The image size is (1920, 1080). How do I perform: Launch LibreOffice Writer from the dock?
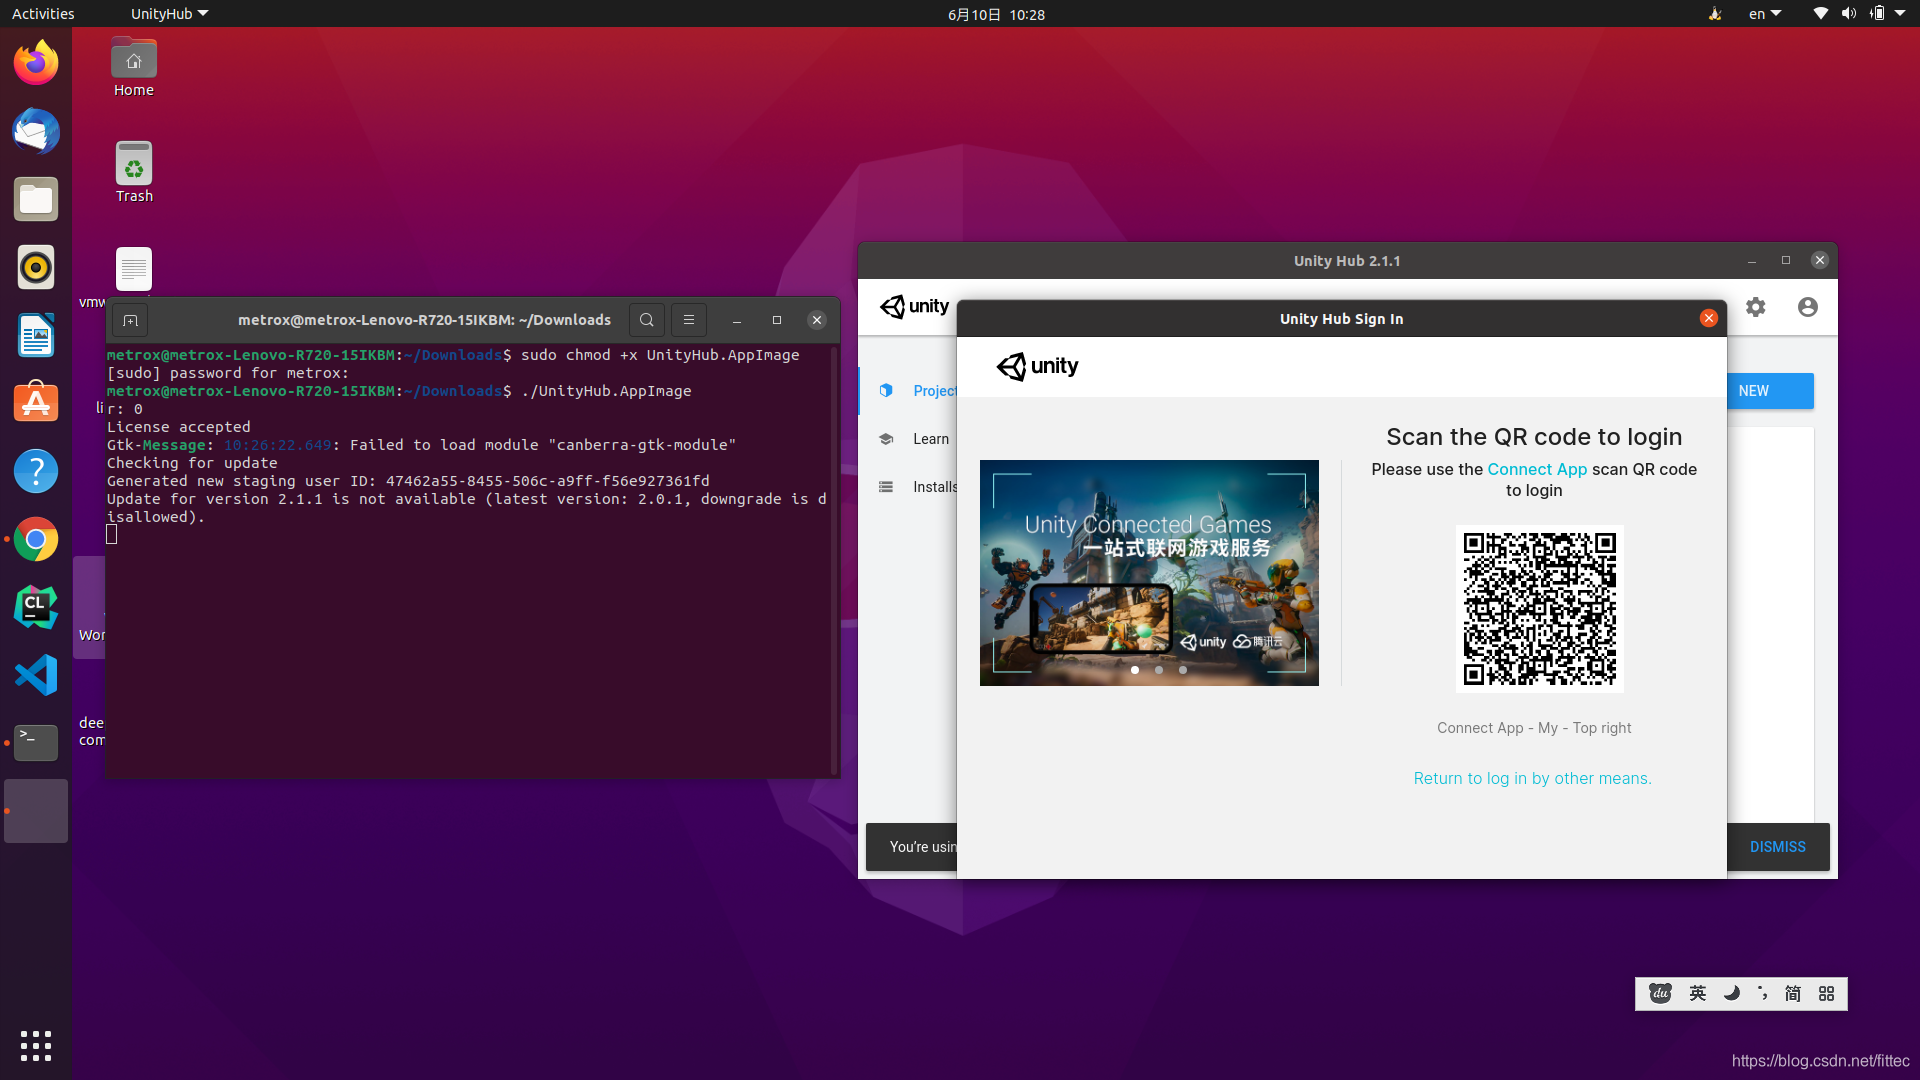pos(36,335)
